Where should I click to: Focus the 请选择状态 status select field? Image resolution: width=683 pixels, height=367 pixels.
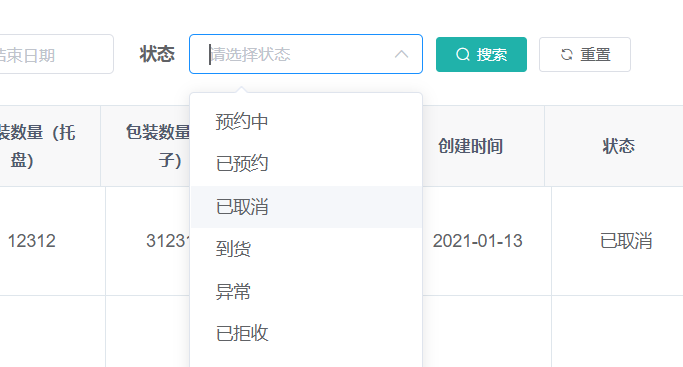click(306, 54)
